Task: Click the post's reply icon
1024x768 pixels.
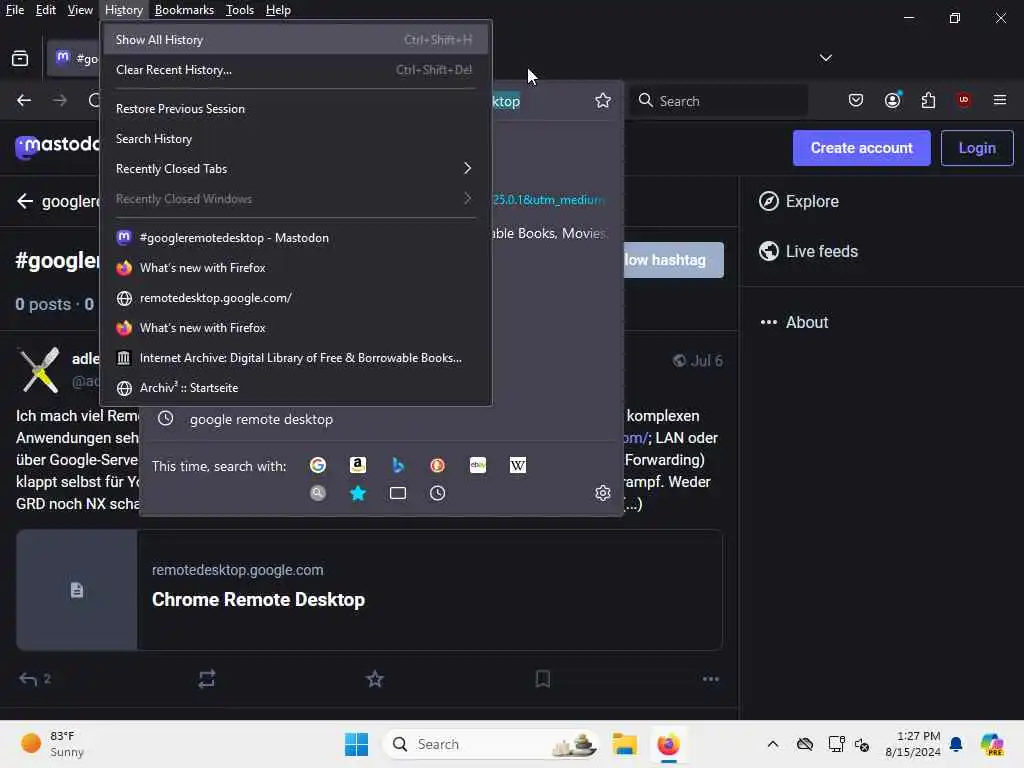Action: [x=28, y=679]
